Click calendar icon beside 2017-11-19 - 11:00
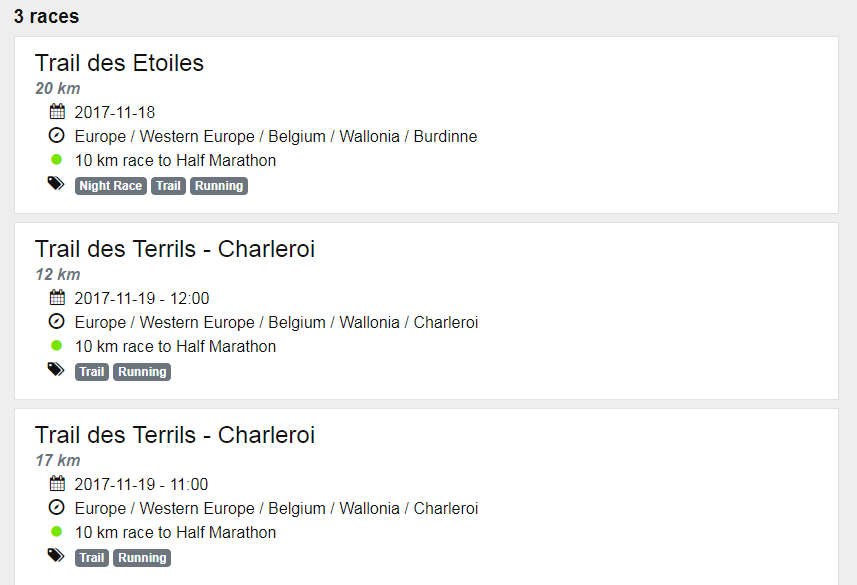The width and height of the screenshot is (857, 585). (x=57, y=484)
